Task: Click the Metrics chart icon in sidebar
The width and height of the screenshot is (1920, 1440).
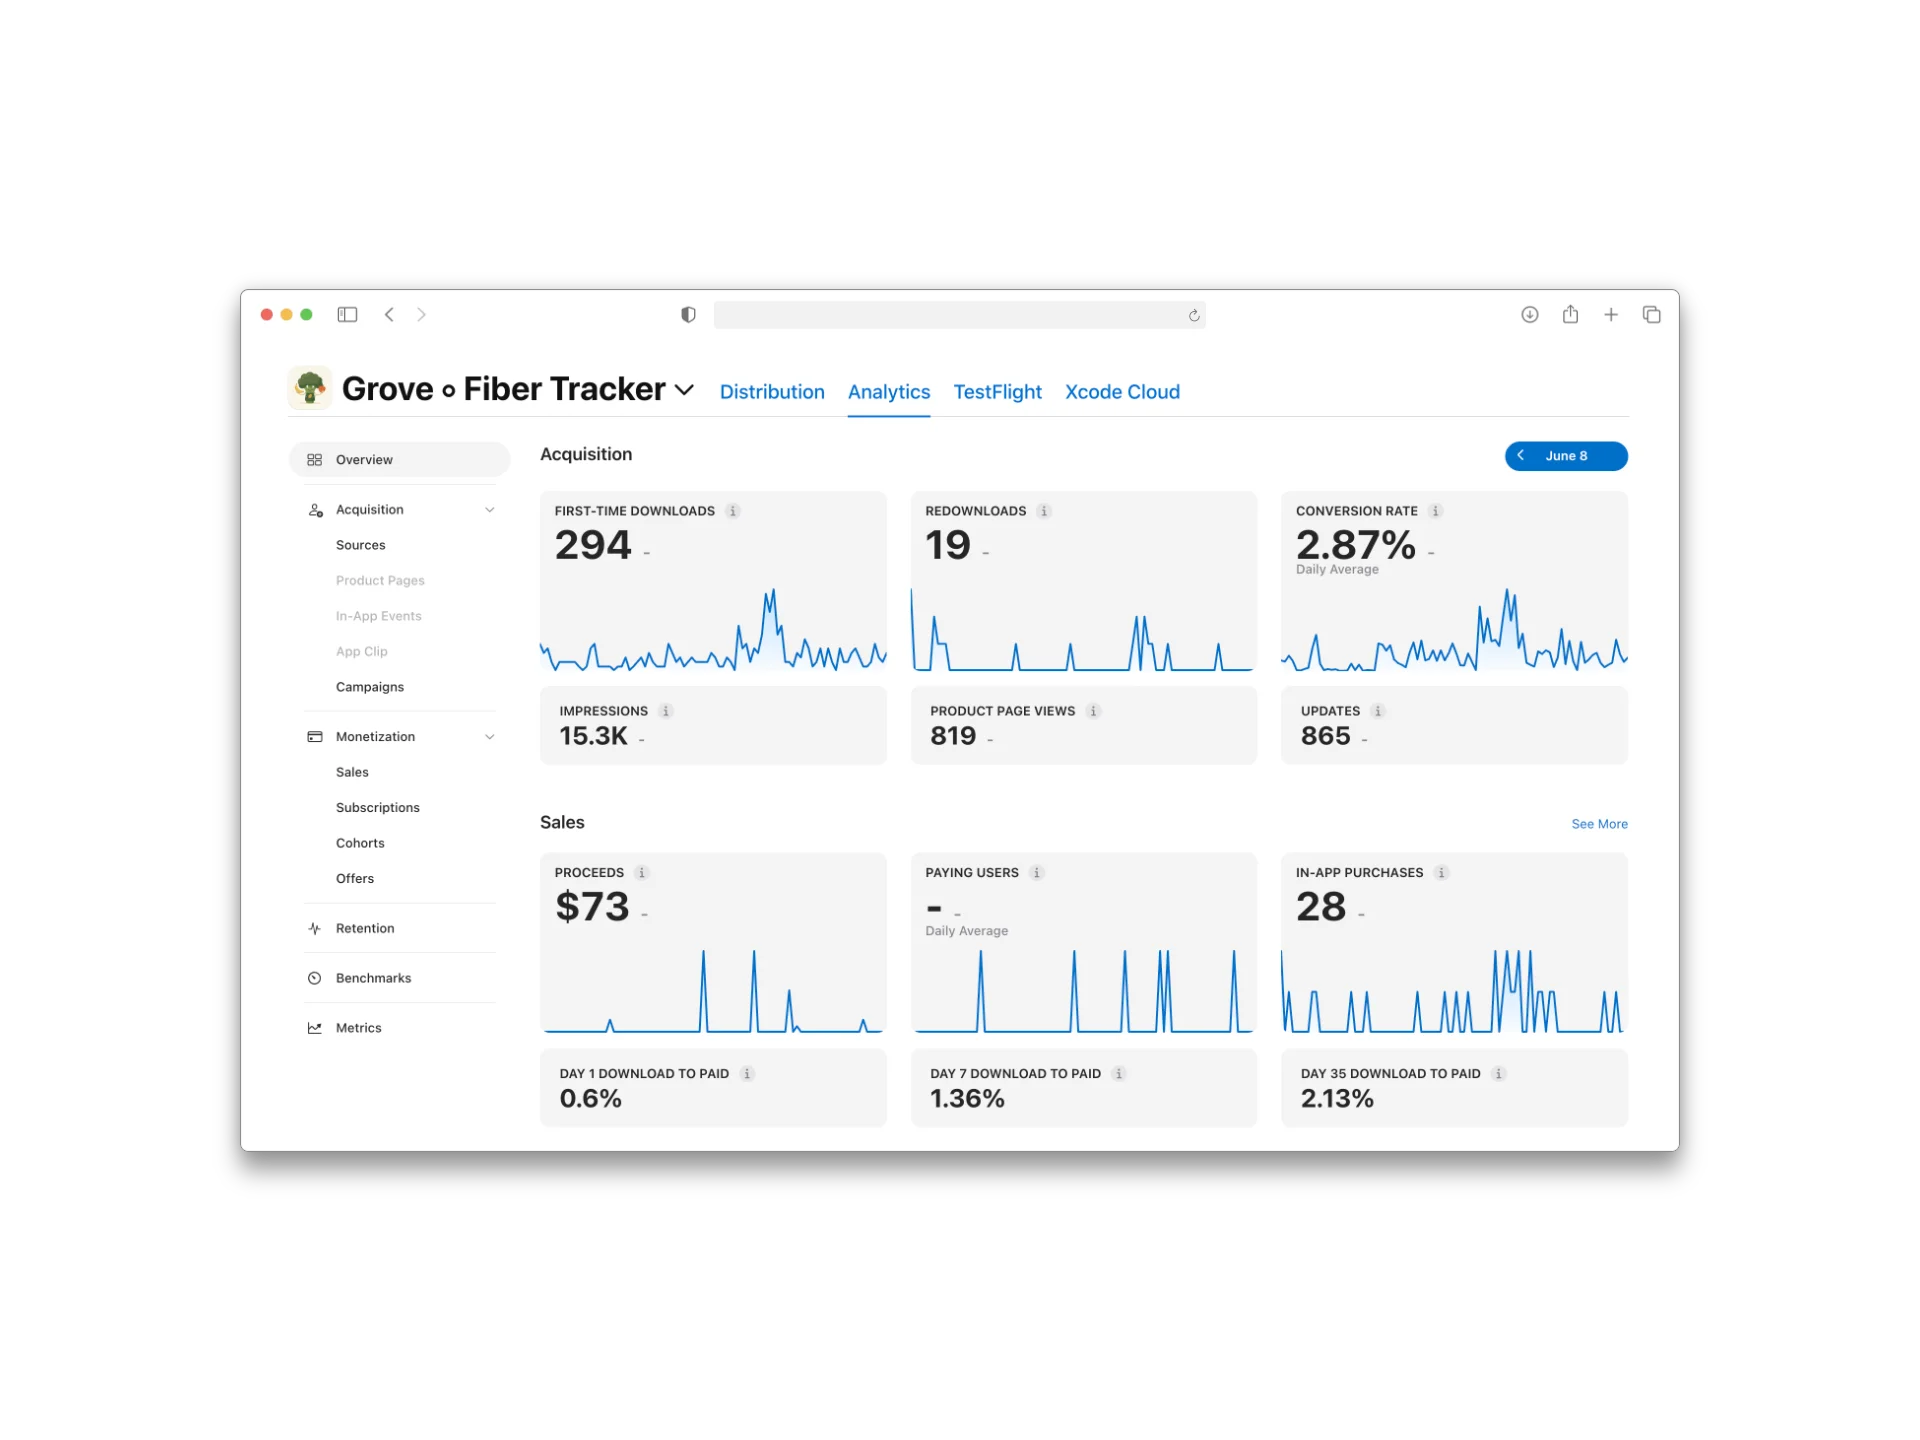Action: [315, 1028]
